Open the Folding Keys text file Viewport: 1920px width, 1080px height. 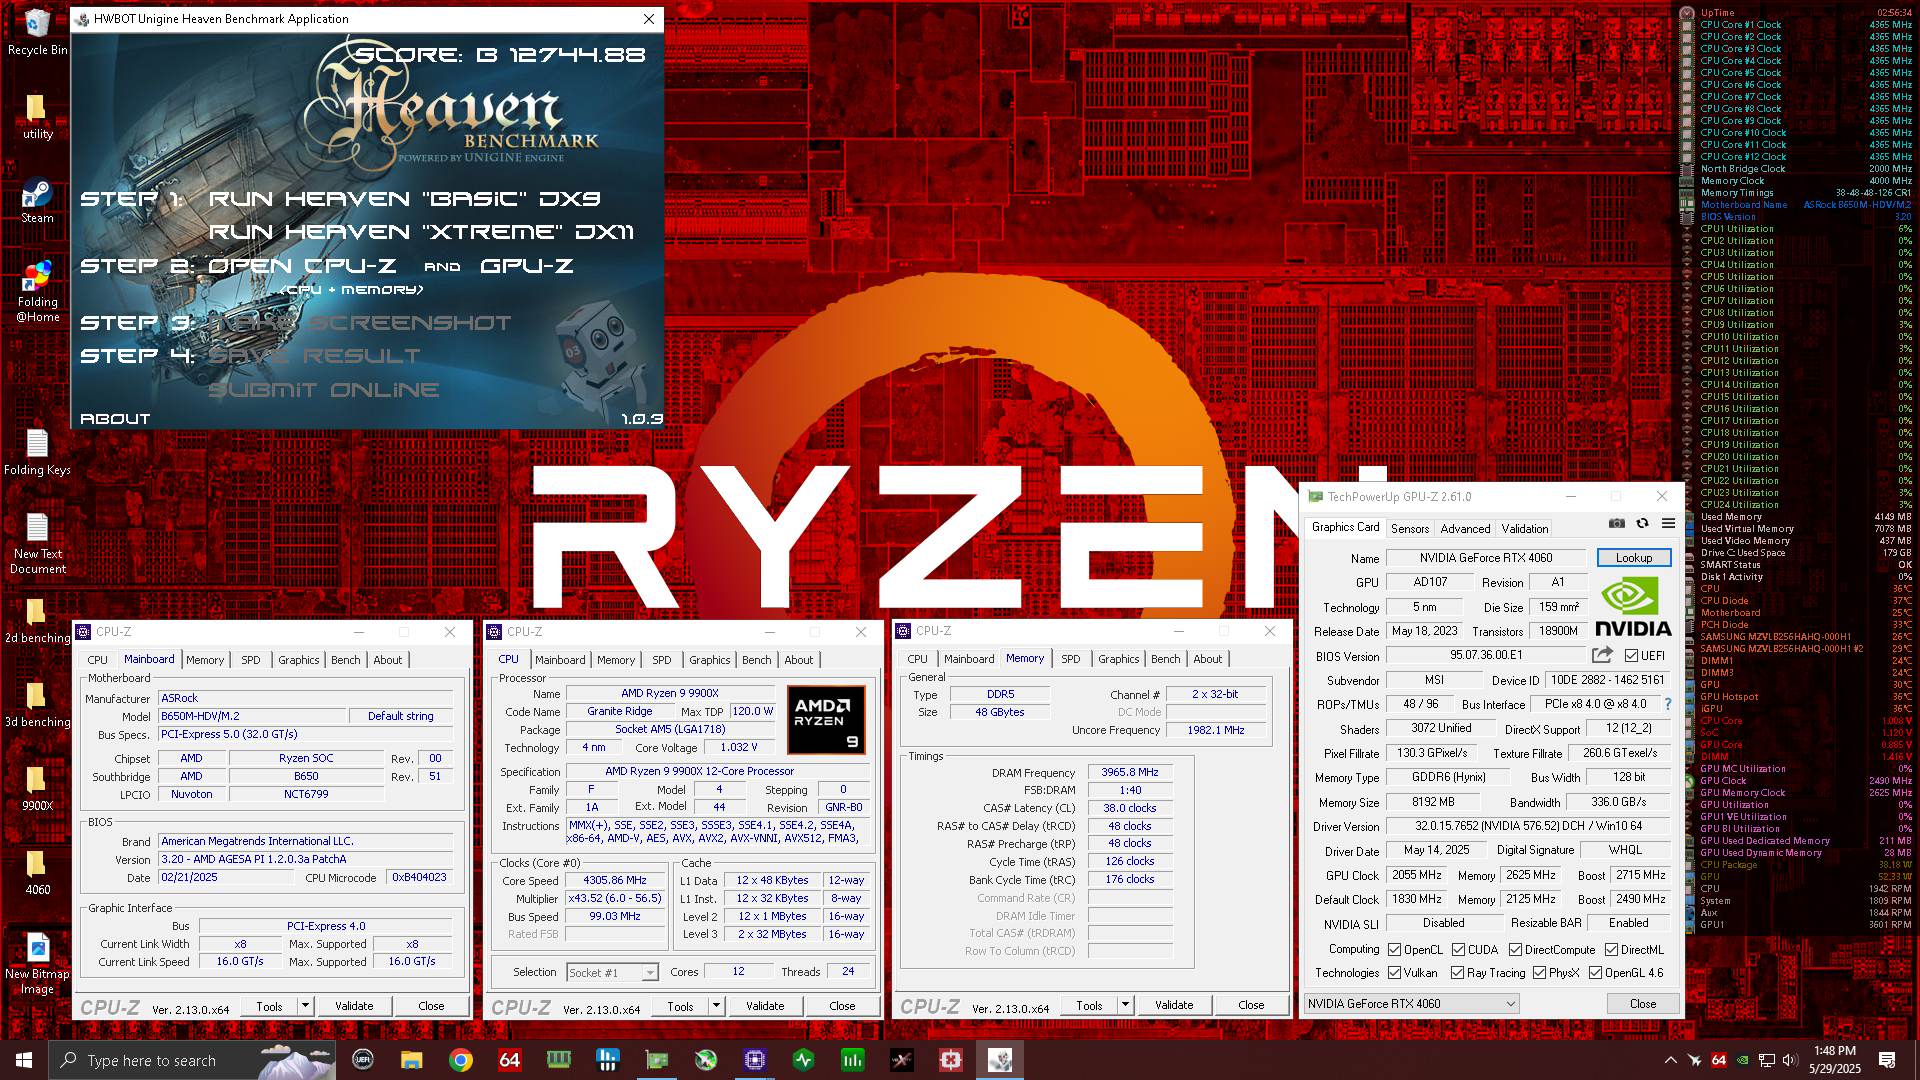37,453
